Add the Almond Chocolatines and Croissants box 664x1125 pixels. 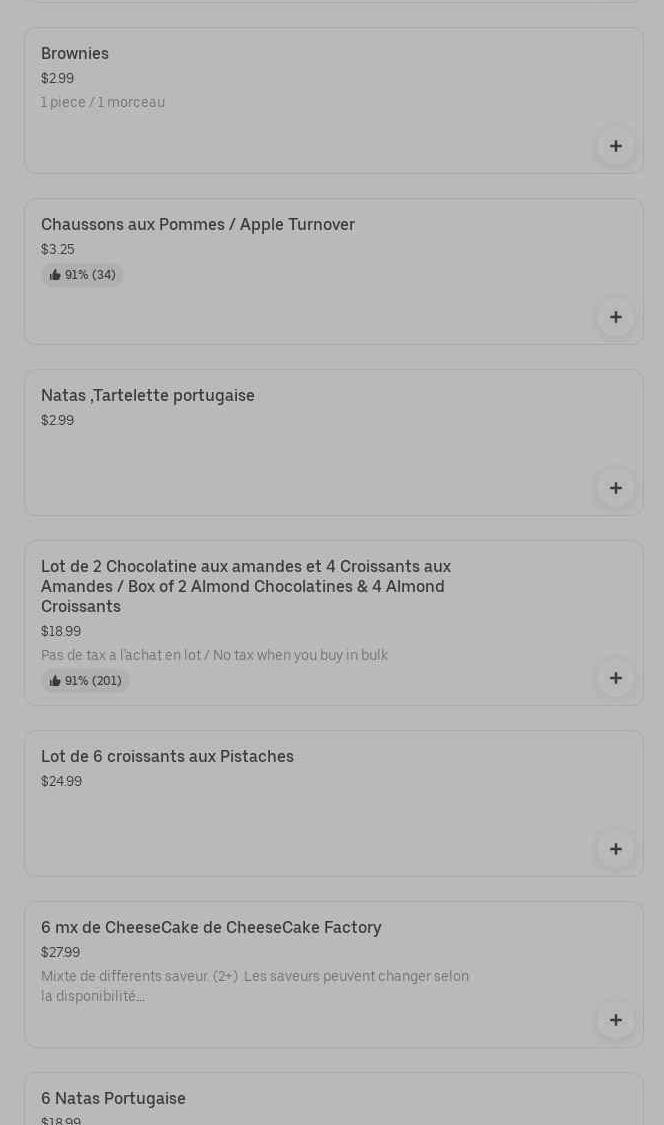click(615, 678)
